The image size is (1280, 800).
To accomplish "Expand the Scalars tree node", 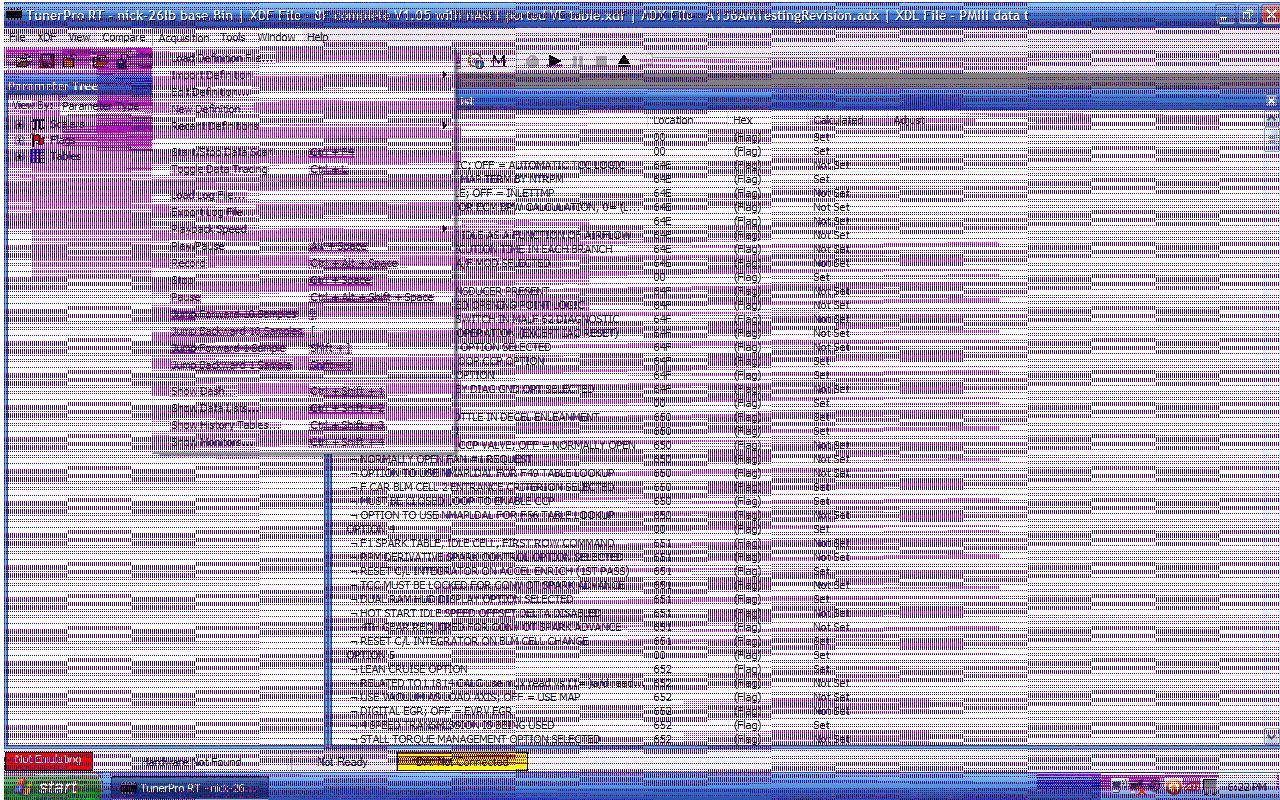I will point(20,124).
